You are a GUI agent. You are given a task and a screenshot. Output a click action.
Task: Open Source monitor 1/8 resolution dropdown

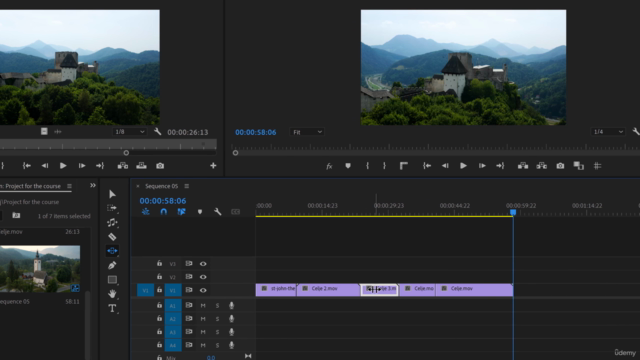[129, 131]
